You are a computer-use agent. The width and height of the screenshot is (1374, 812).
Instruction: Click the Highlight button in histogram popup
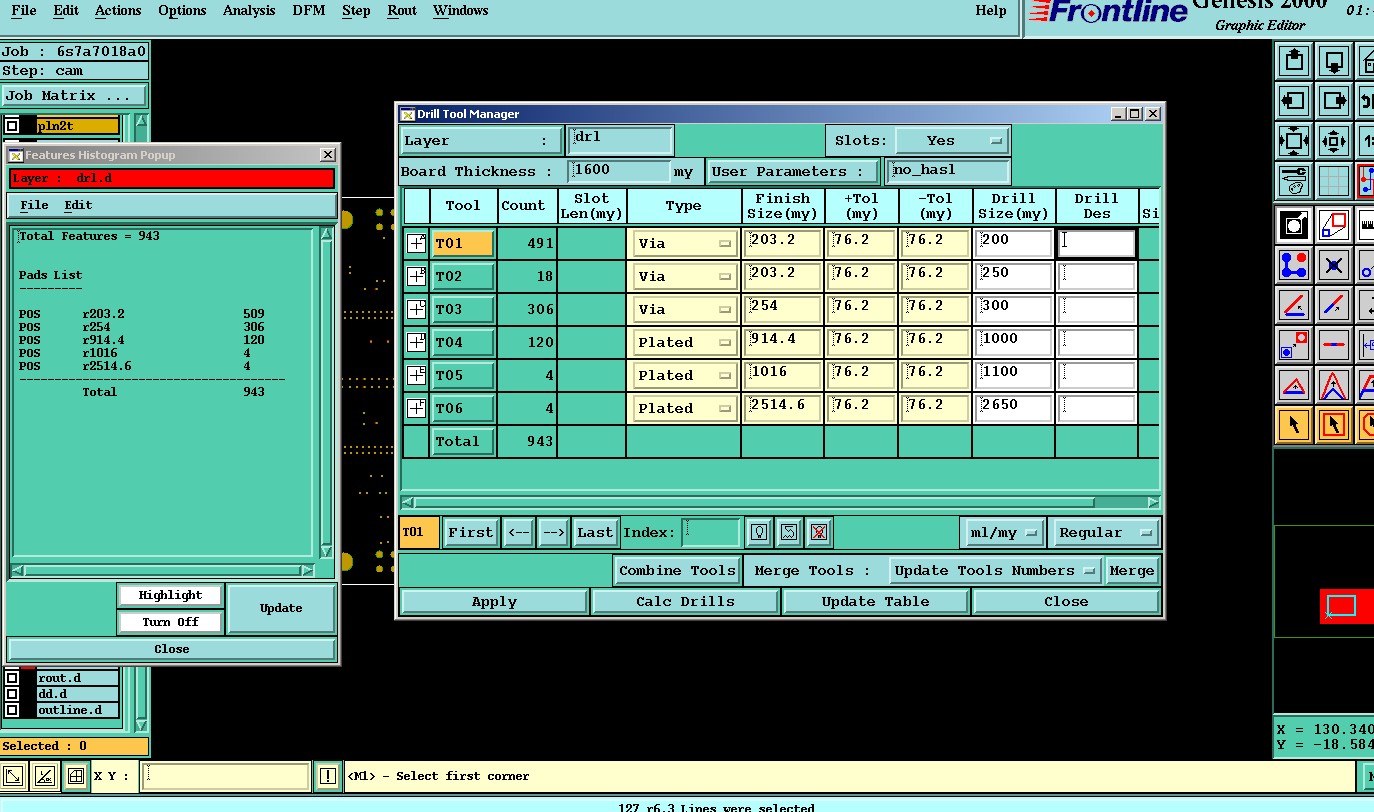(x=170, y=595)
